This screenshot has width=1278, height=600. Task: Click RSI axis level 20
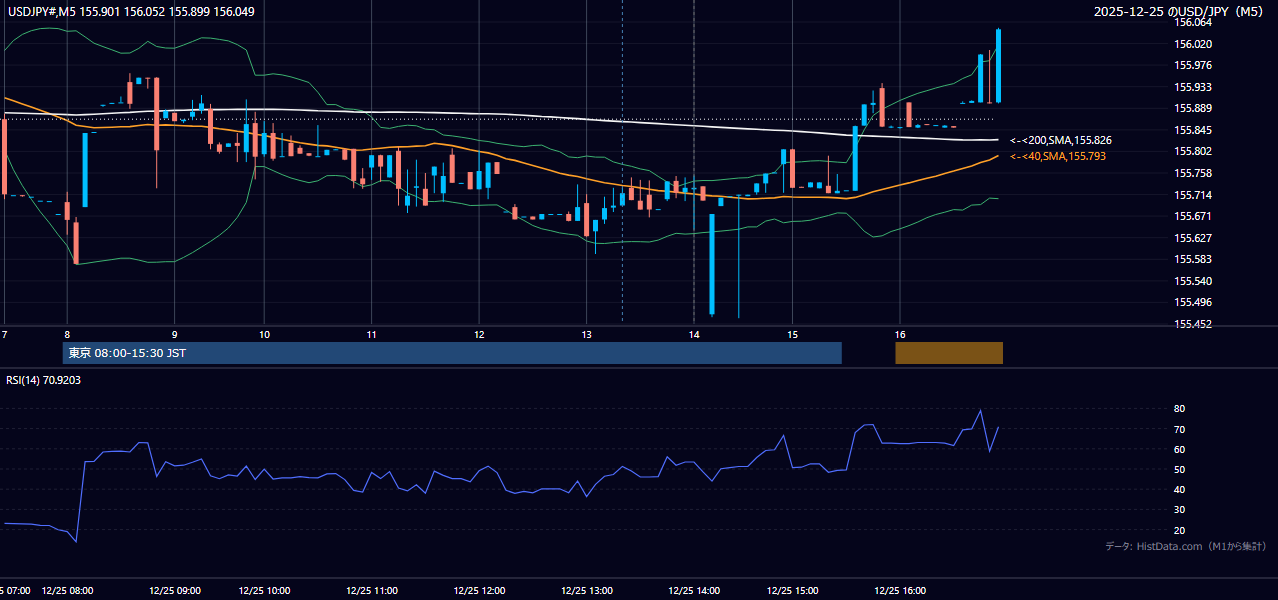tap(1180, 530)
